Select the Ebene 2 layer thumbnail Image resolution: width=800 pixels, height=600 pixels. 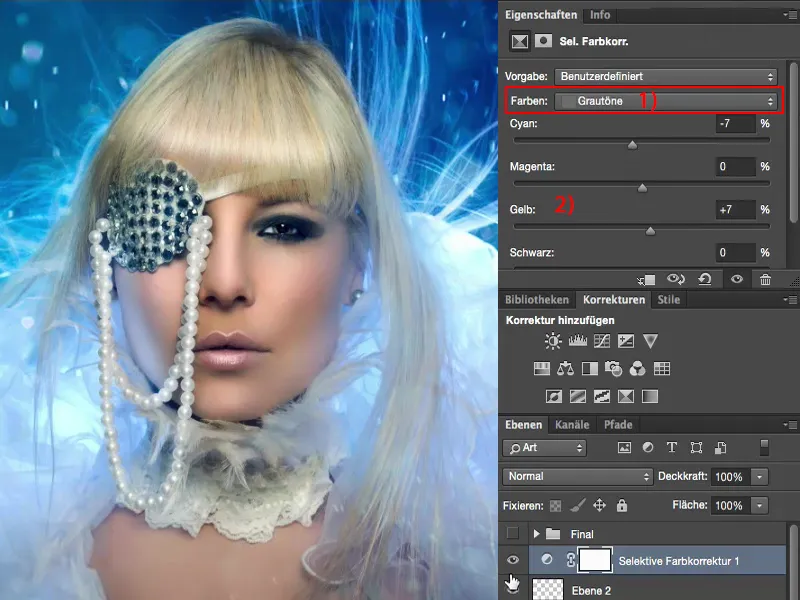click(548, 589)
